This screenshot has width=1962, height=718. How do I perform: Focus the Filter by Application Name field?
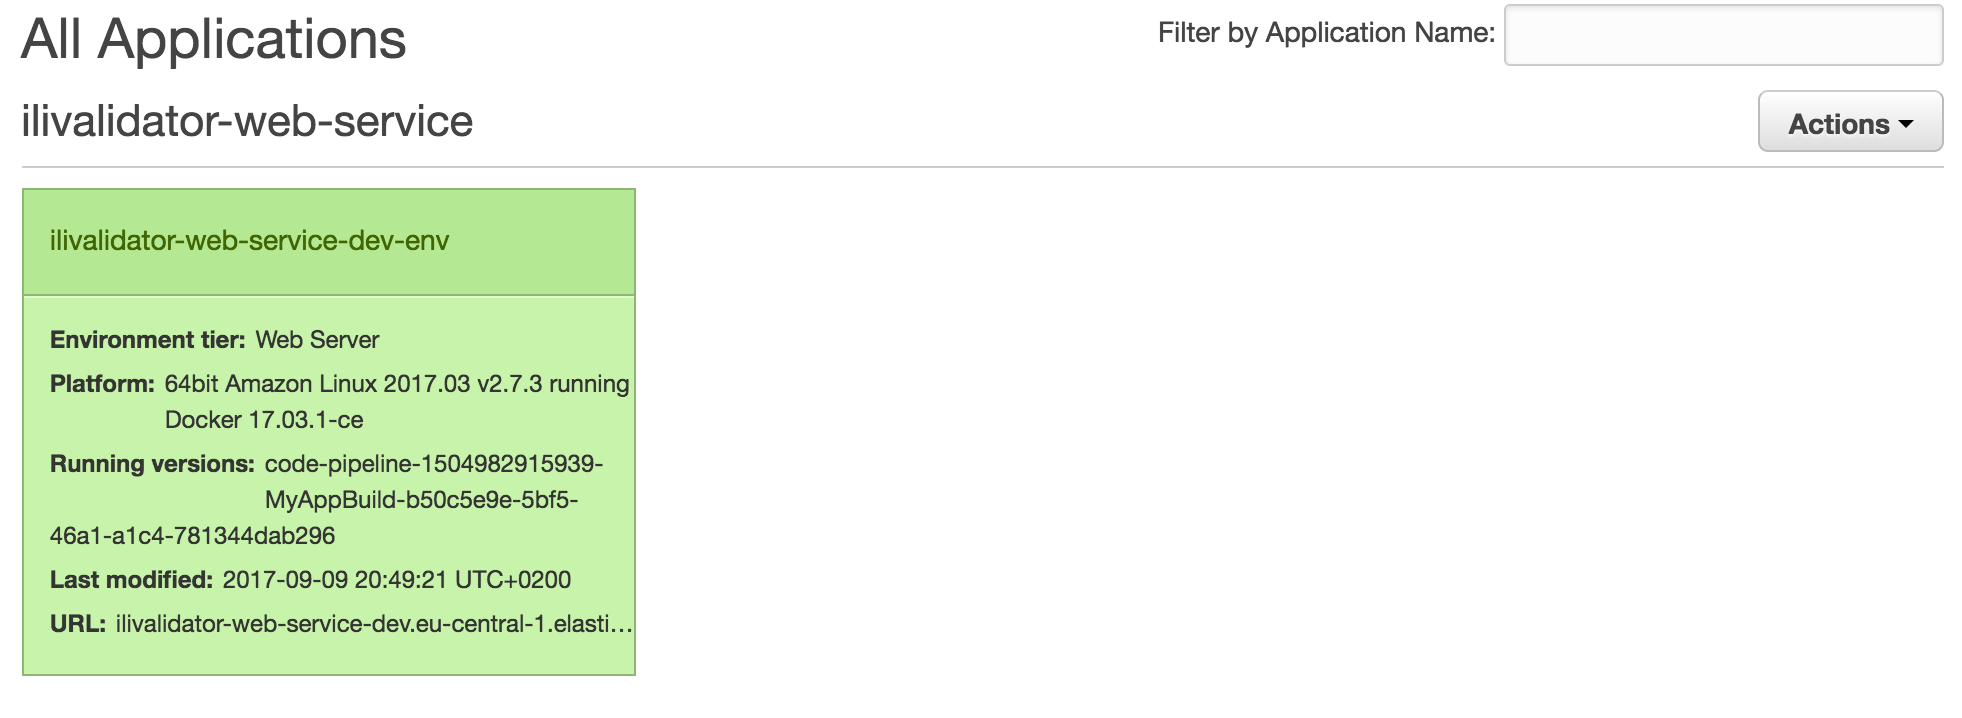[x=1723, y=36]
